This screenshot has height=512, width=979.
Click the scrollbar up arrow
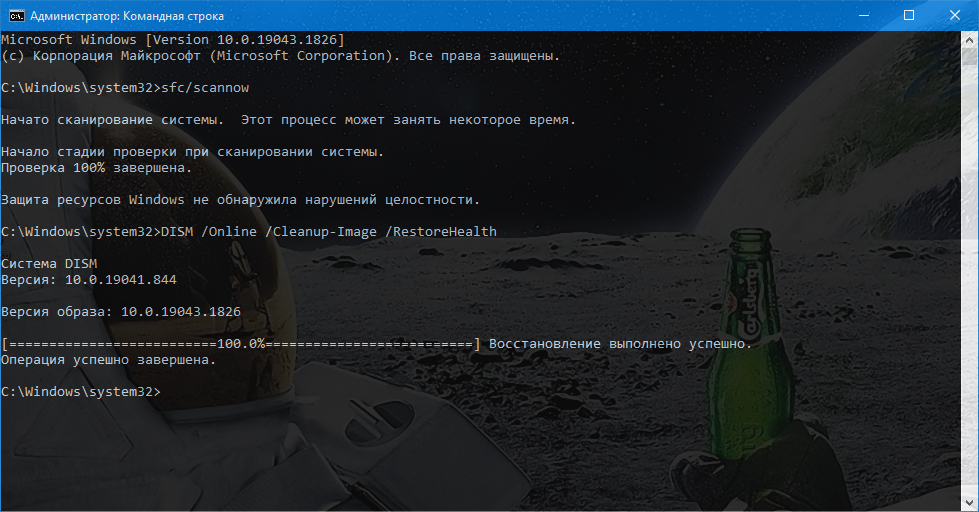(970, 39)
